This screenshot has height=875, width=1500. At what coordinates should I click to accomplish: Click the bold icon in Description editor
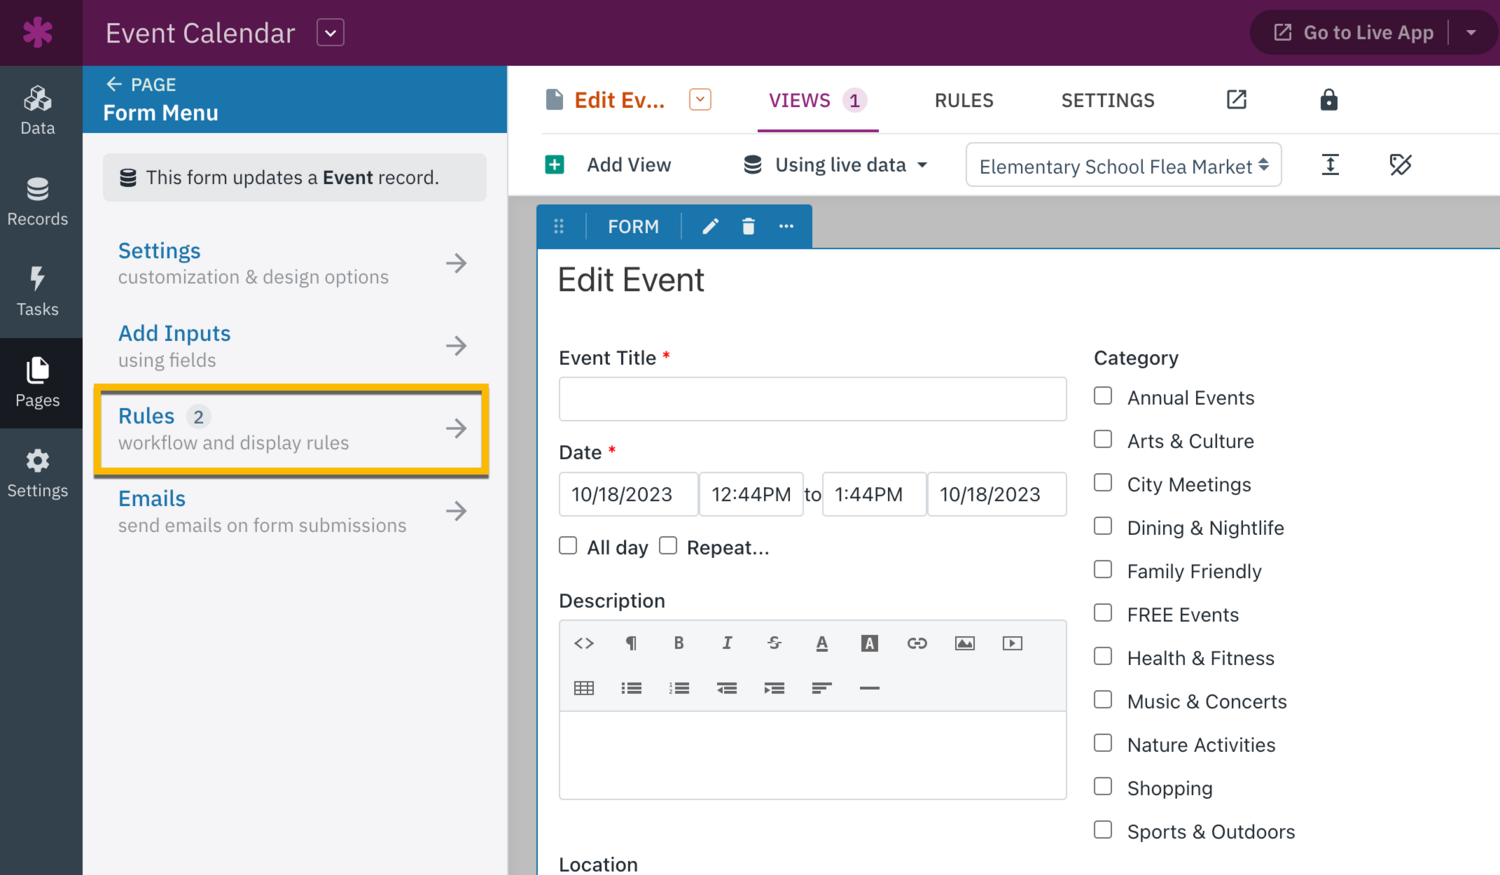pyautogui.click(x=679, y=643)
